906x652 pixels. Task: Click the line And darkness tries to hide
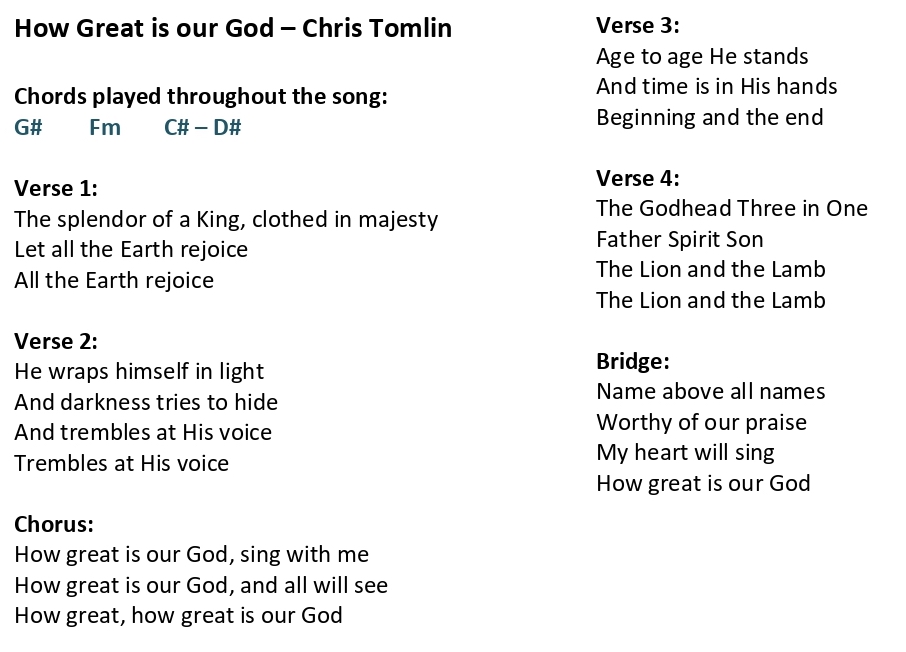(x=146, y=402)
